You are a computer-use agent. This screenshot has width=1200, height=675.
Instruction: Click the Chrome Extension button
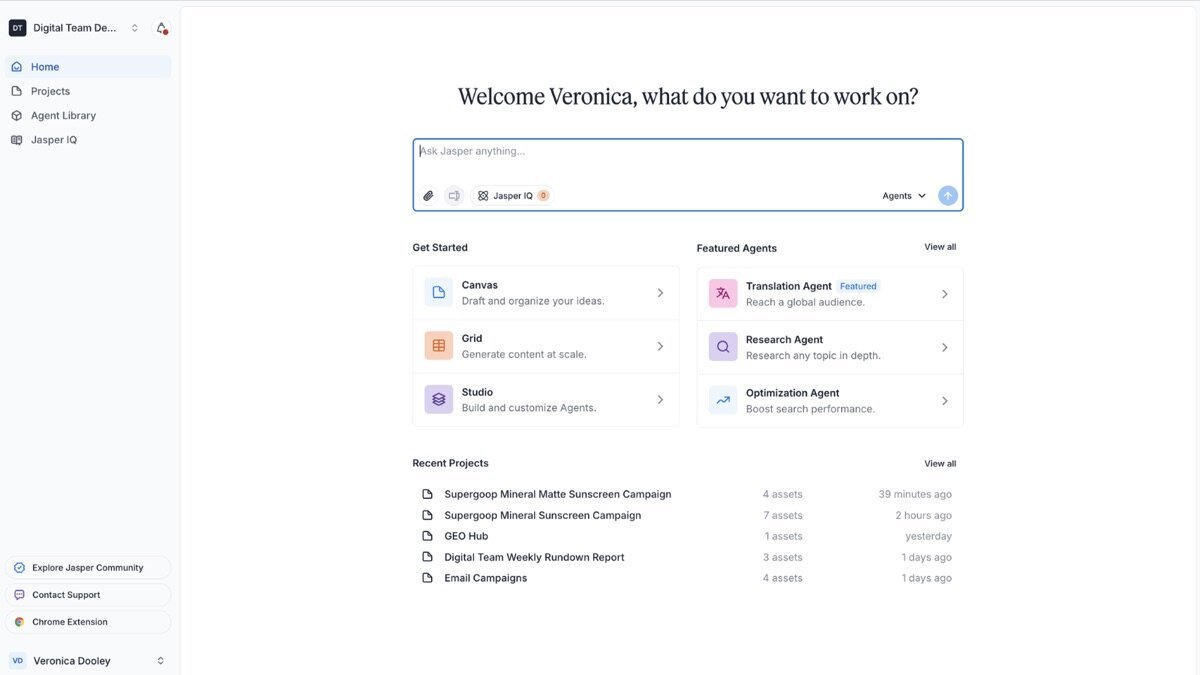point(88,622)
